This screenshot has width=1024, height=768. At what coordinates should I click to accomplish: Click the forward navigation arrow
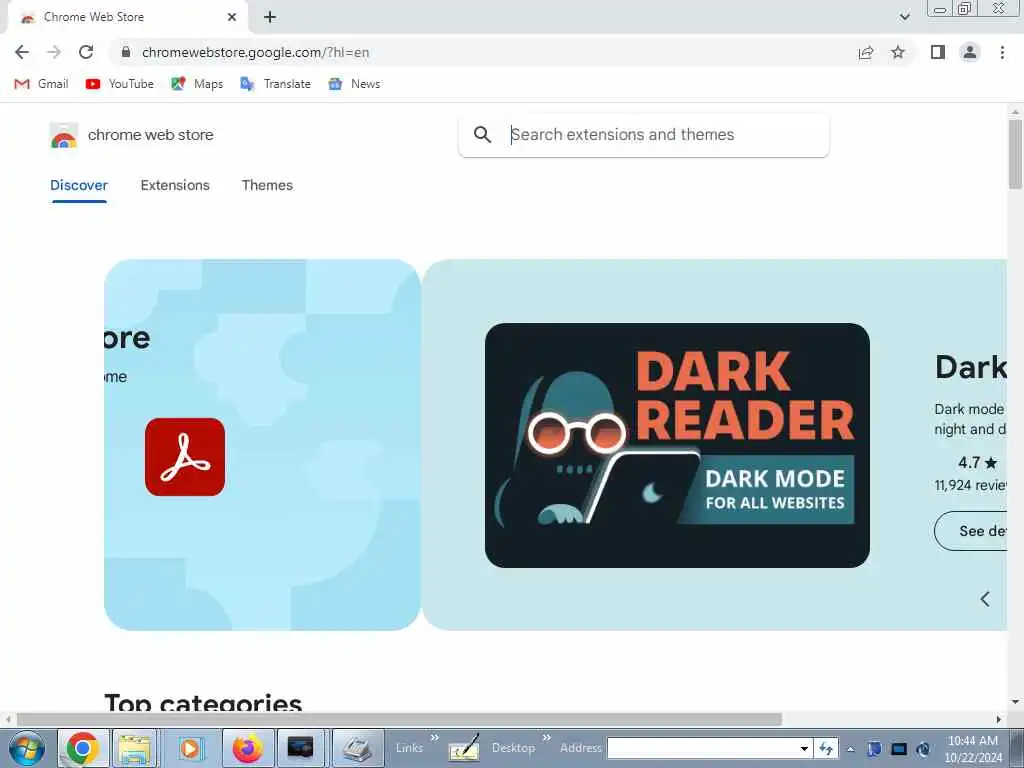click(54, 52)
